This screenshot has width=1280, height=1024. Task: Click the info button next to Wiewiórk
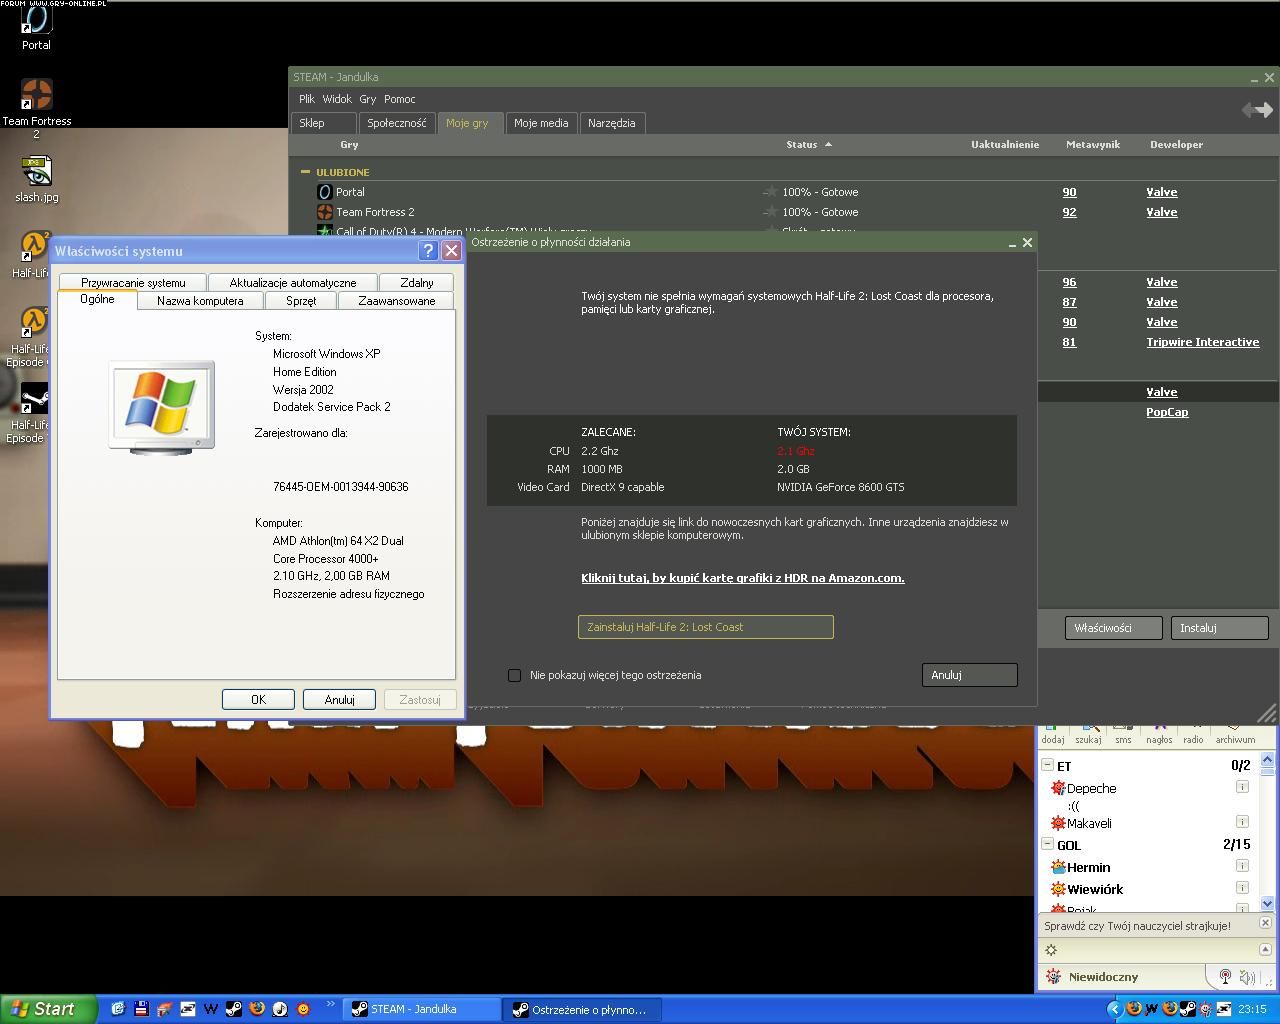[1242, 888]
